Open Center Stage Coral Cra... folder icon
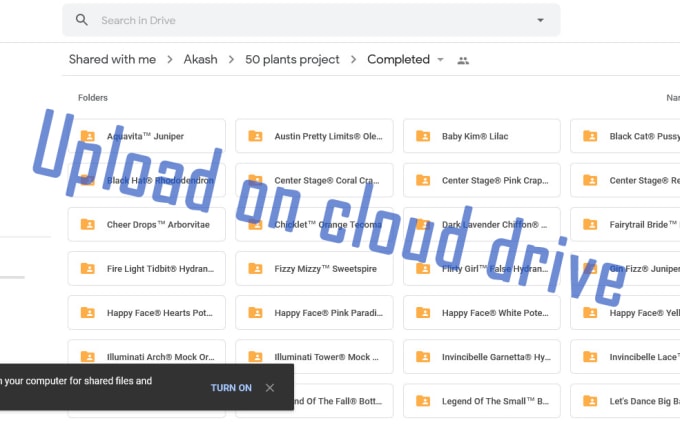 point(255,180)
